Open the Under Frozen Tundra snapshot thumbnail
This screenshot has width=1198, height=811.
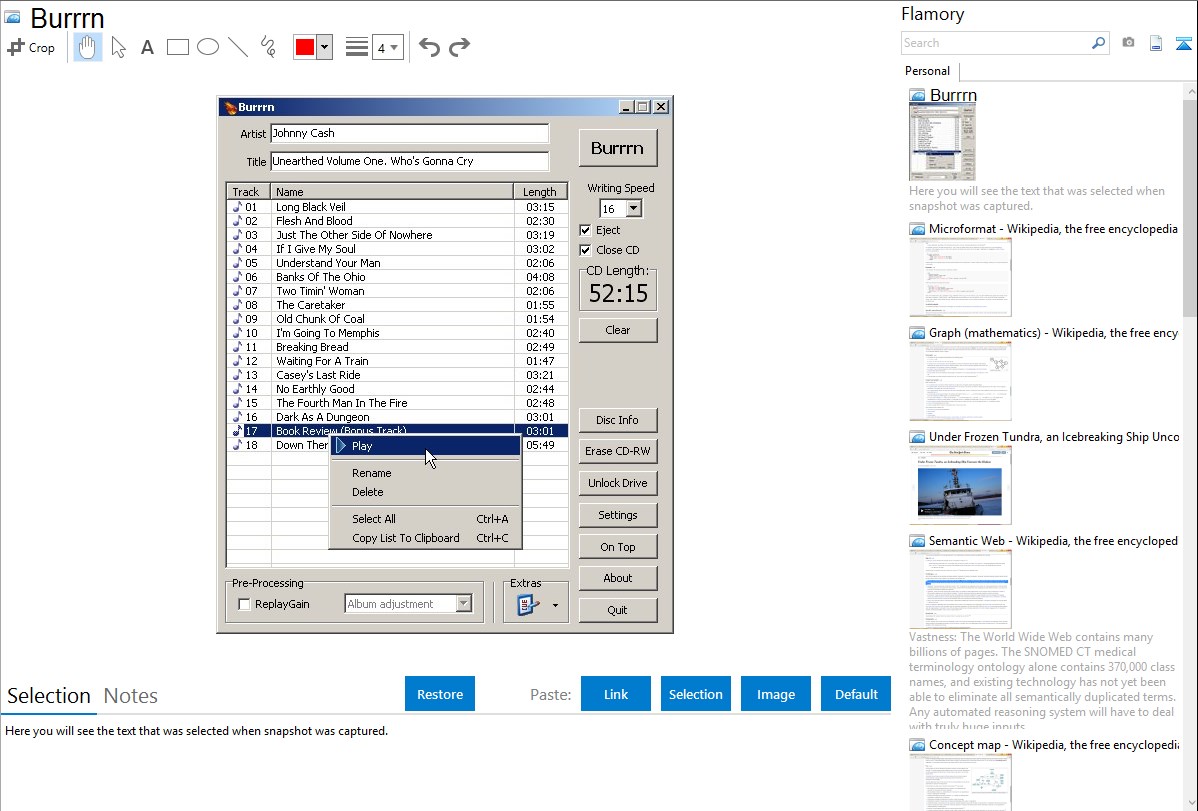960,485
